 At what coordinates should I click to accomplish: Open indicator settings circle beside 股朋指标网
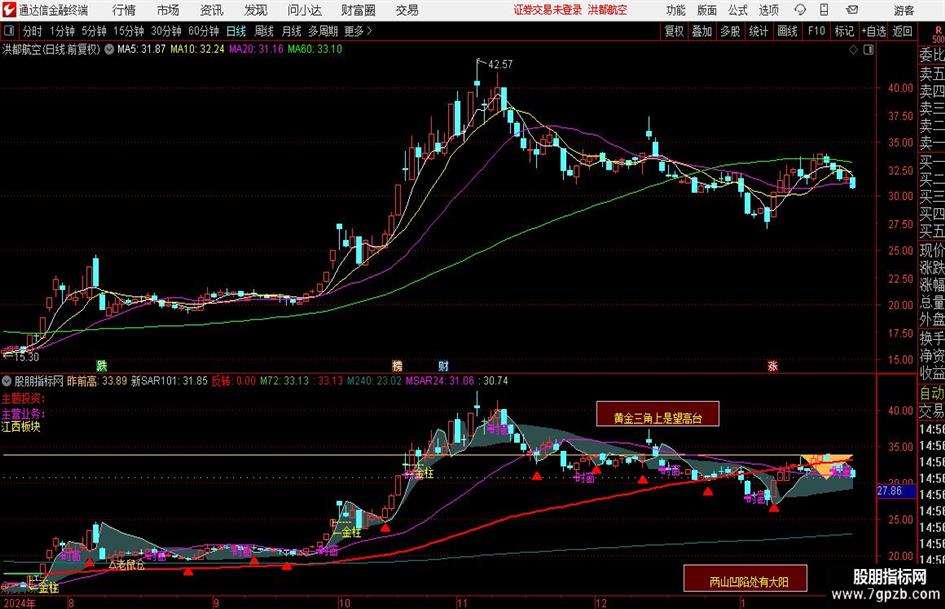coord(7,380)
